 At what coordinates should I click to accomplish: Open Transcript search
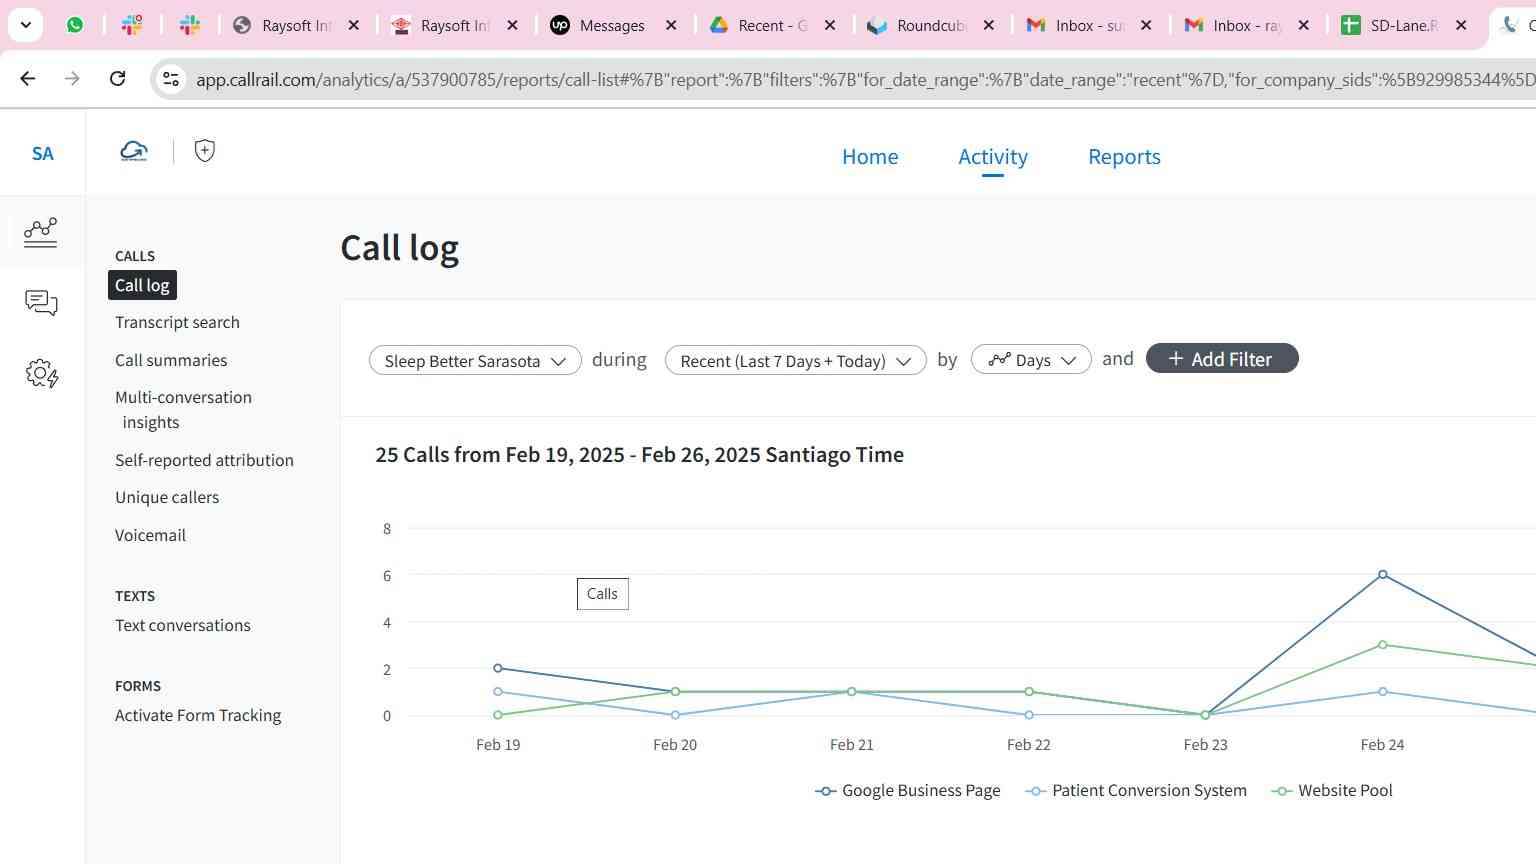pos(177,322)
